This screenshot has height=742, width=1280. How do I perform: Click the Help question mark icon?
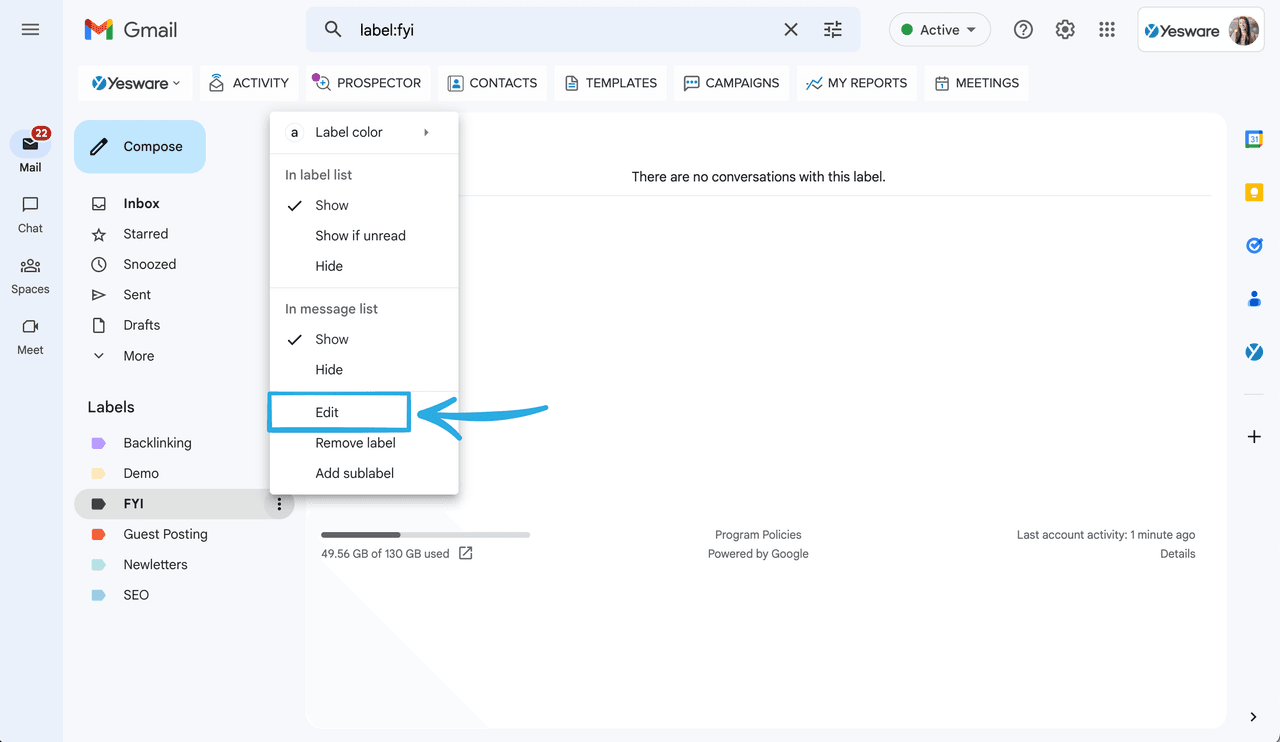pos(1023,30)
